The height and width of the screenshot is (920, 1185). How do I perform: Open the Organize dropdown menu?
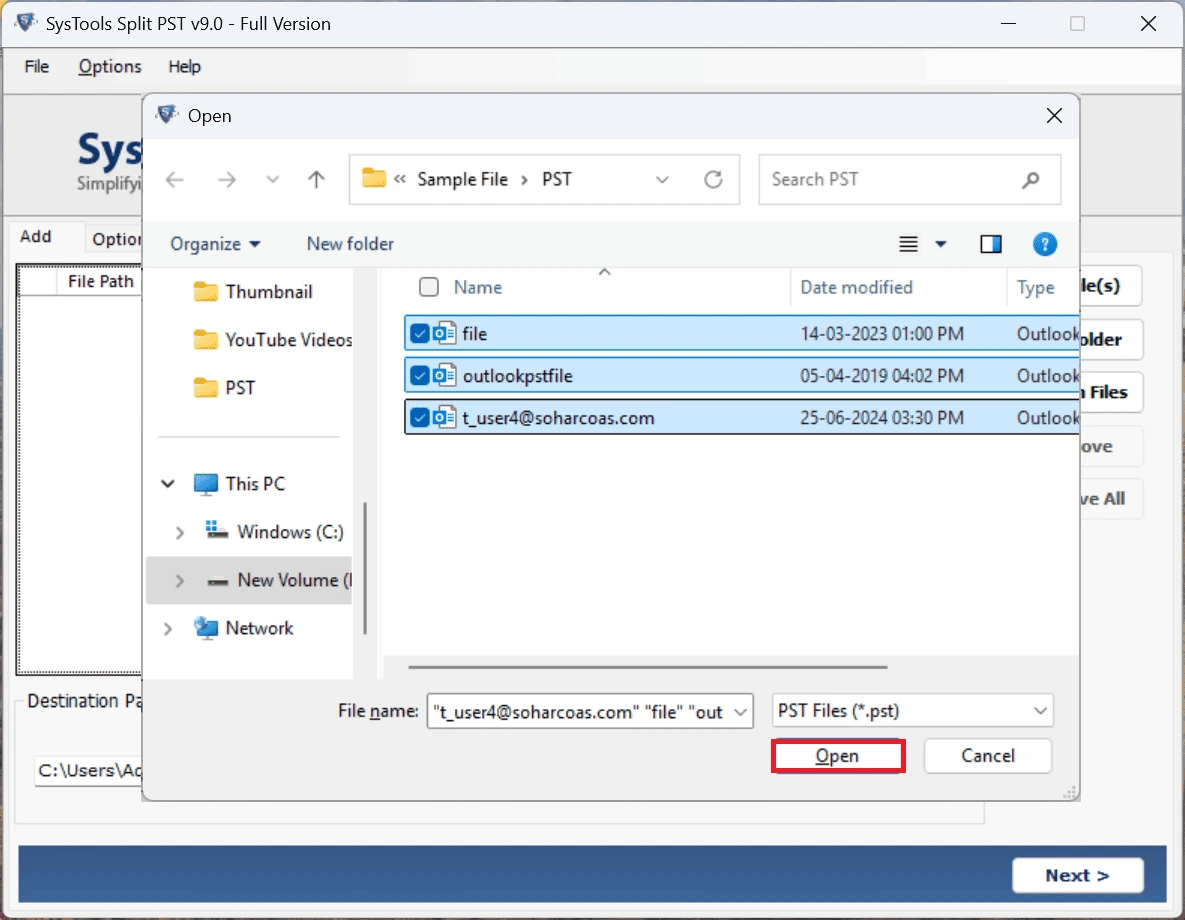coord(215,244)
